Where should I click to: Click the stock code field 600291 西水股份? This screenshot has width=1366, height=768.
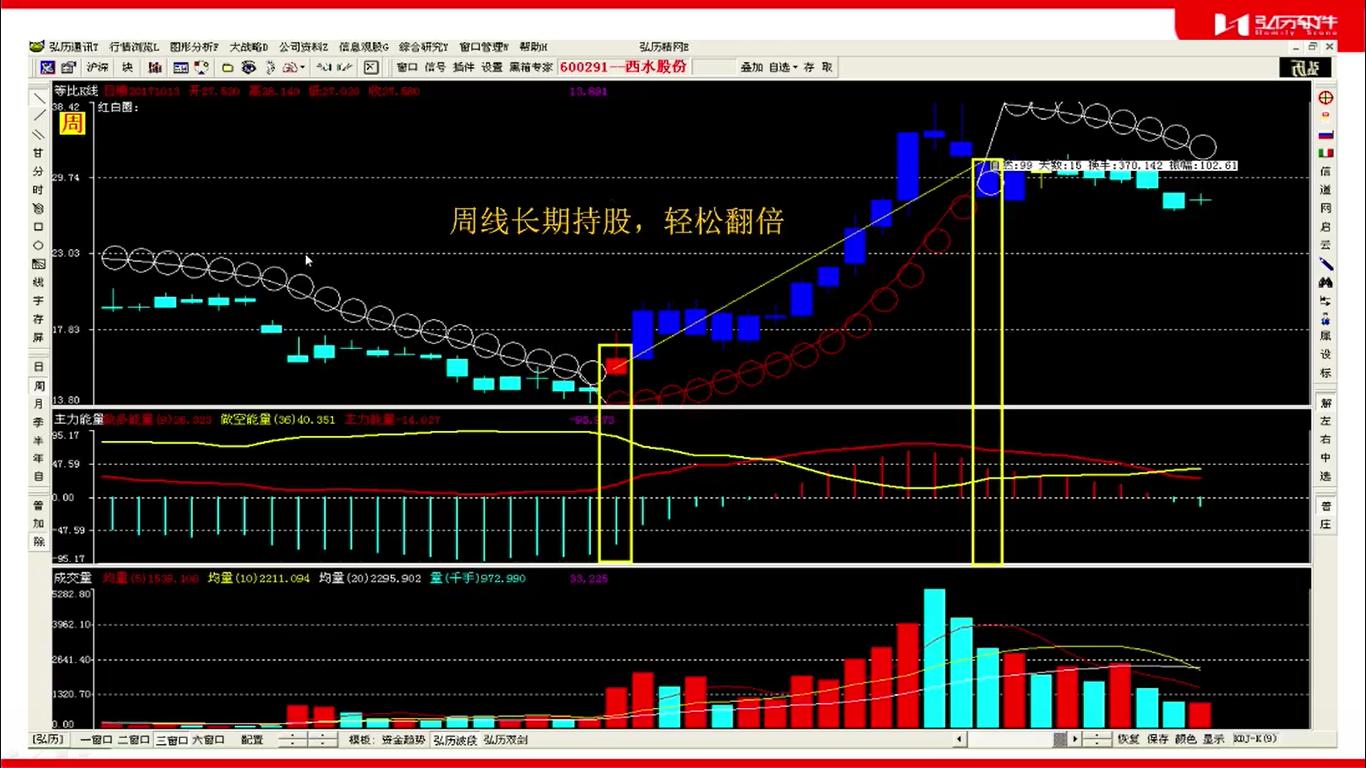point(624,68)
